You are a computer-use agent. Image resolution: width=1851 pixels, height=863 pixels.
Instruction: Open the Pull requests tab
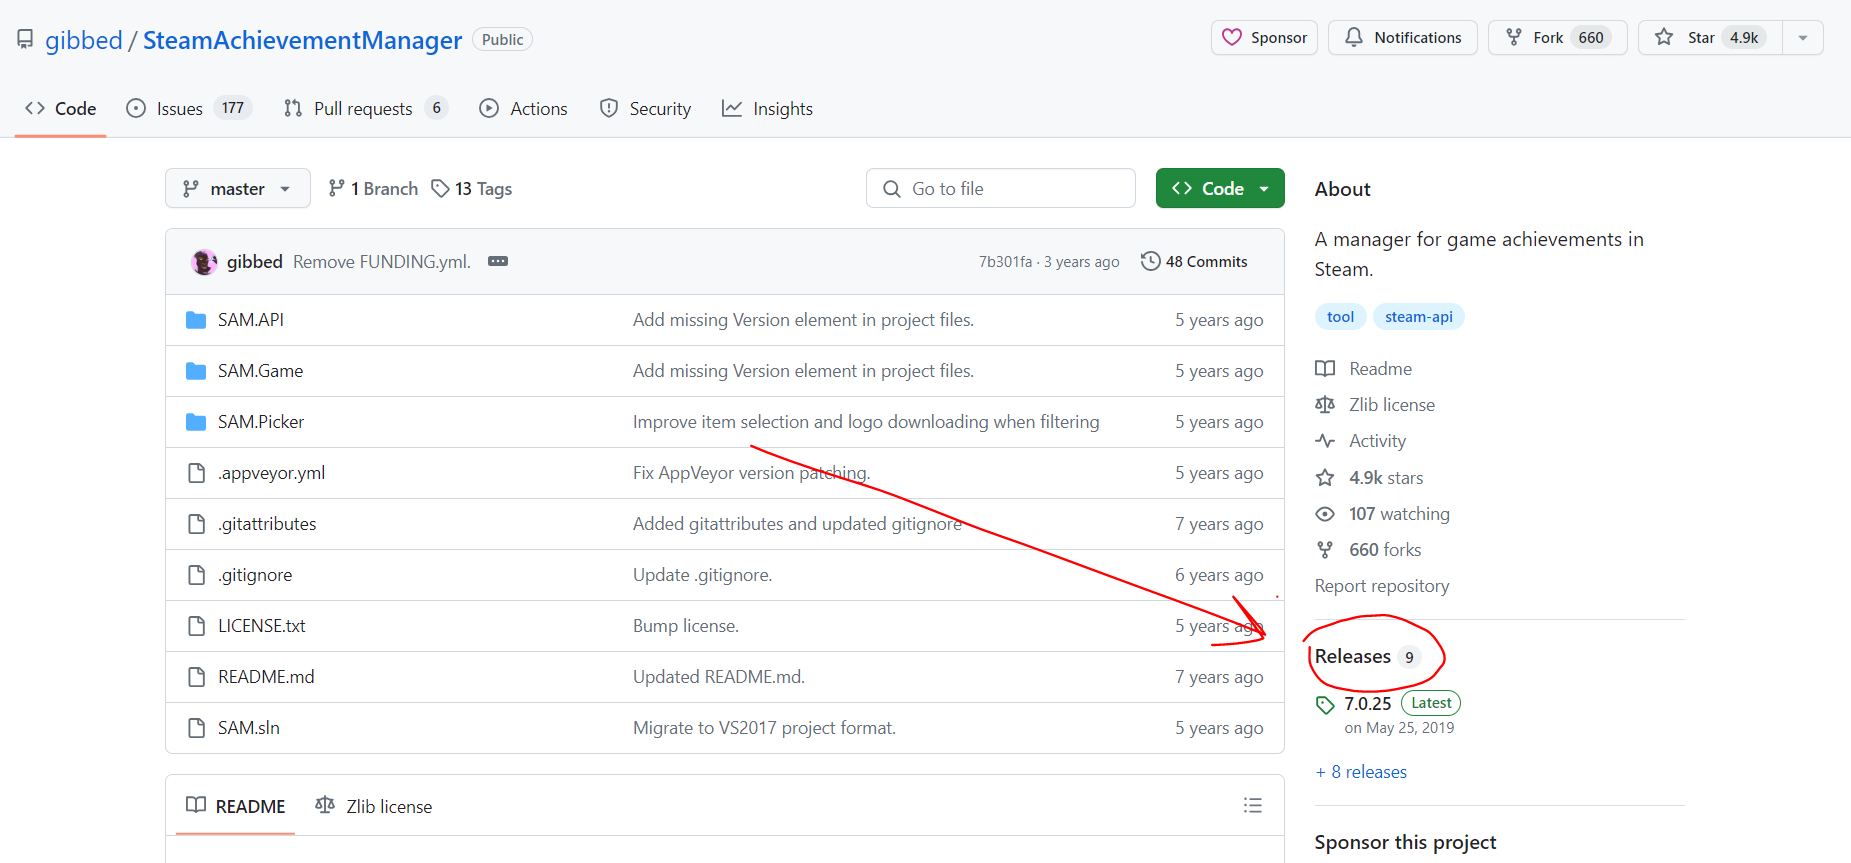(x=364, y=109)
